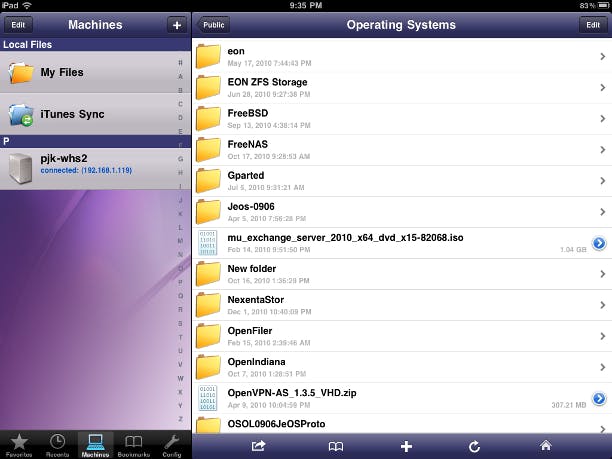Screen dimensions: 612x459
Task: Expand the OpenIndiana row chevron
Action: point(603,367)
